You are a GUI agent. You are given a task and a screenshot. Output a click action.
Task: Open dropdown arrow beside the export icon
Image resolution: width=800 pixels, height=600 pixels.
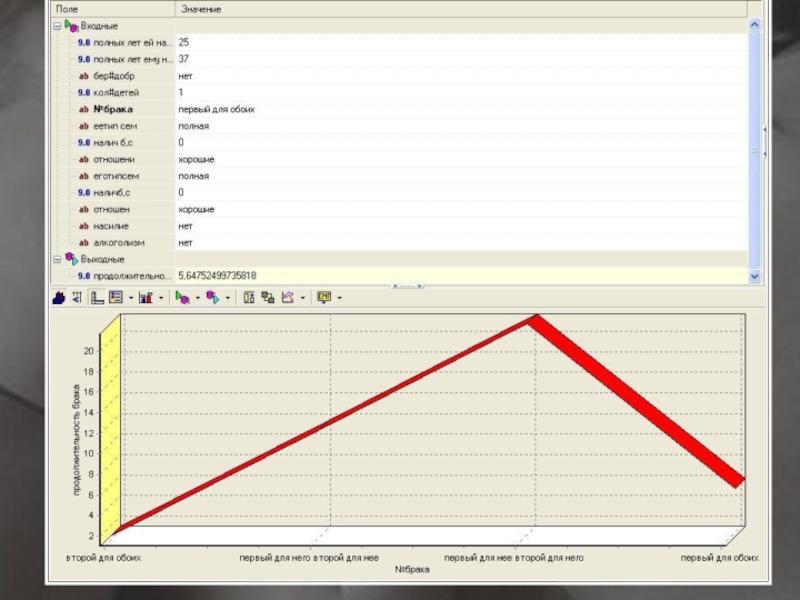(340, 297)
